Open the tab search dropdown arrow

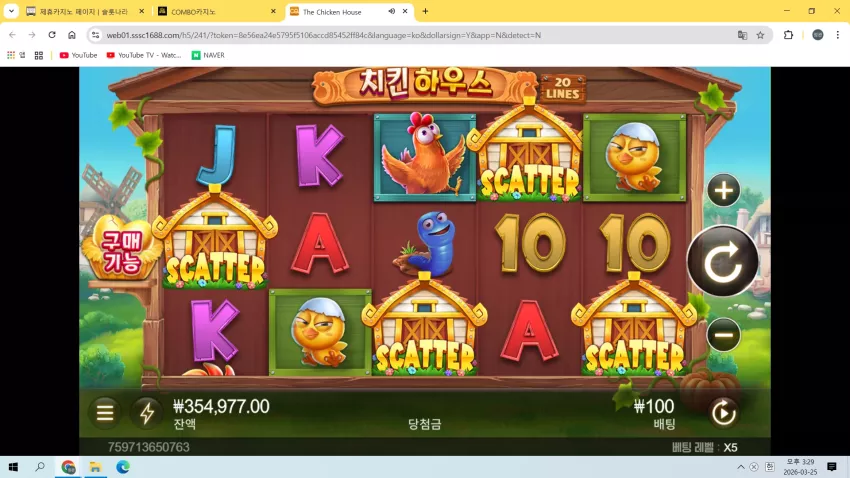pos(11,11)
